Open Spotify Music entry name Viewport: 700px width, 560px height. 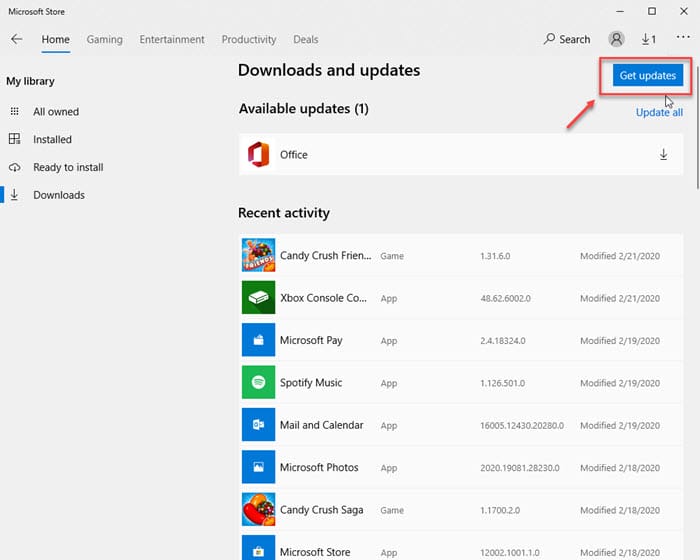coord(311,383)
